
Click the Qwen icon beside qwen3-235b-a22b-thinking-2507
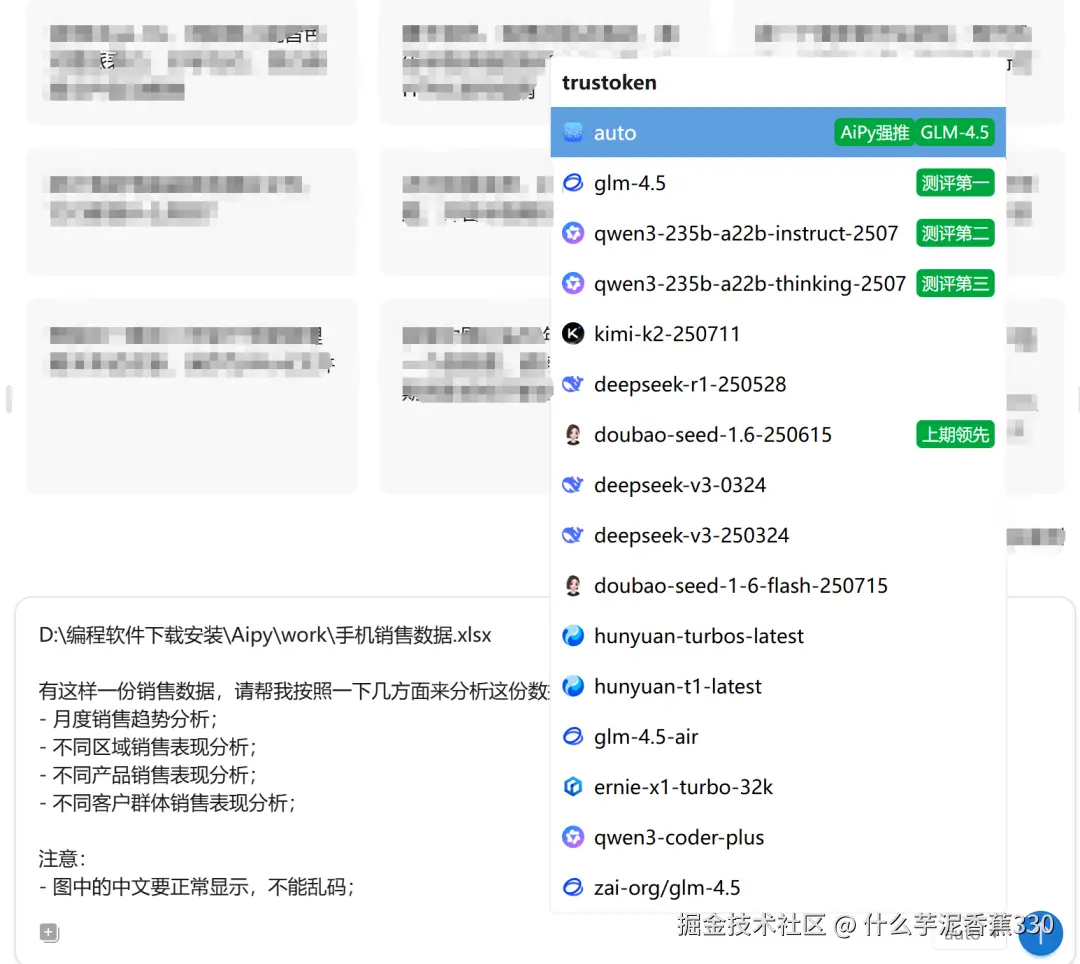[x=573, y=283]
